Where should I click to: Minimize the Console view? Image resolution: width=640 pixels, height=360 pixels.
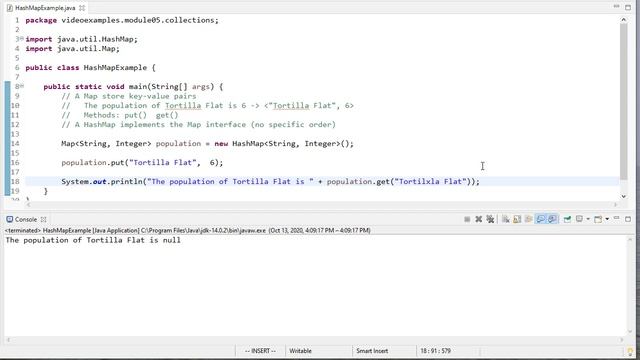pos(617,219)
